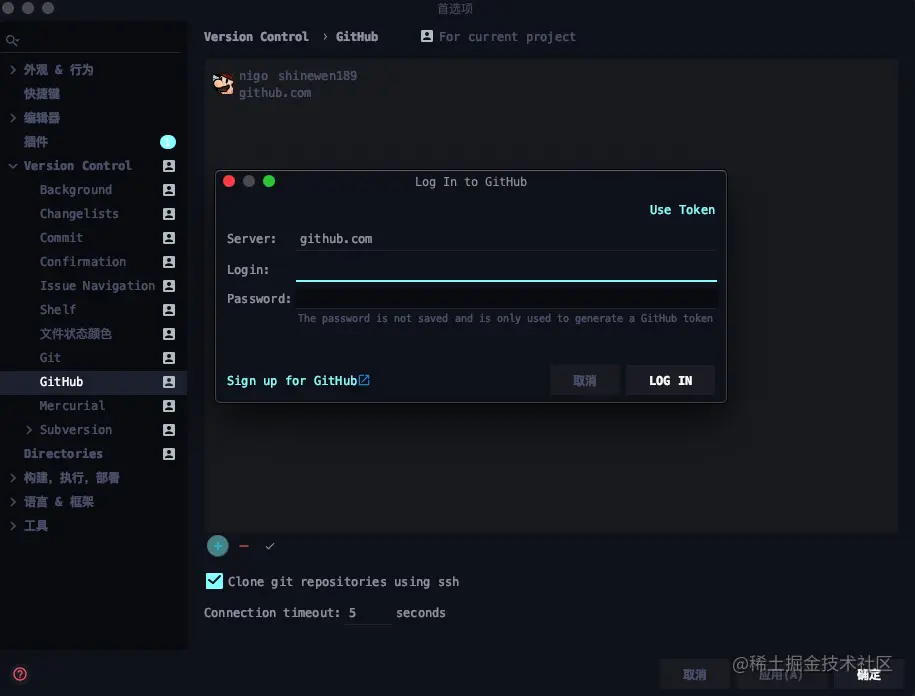
Task: Click the search icon in the settings sidebar
Action: (x=12, y=40)
